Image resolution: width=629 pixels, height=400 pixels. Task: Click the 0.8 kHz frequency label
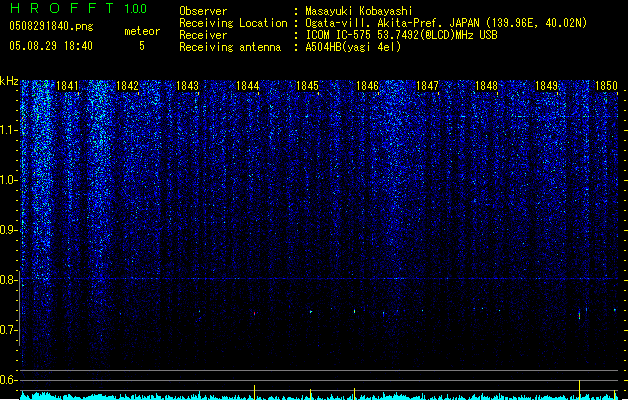[x=8, y=280]
